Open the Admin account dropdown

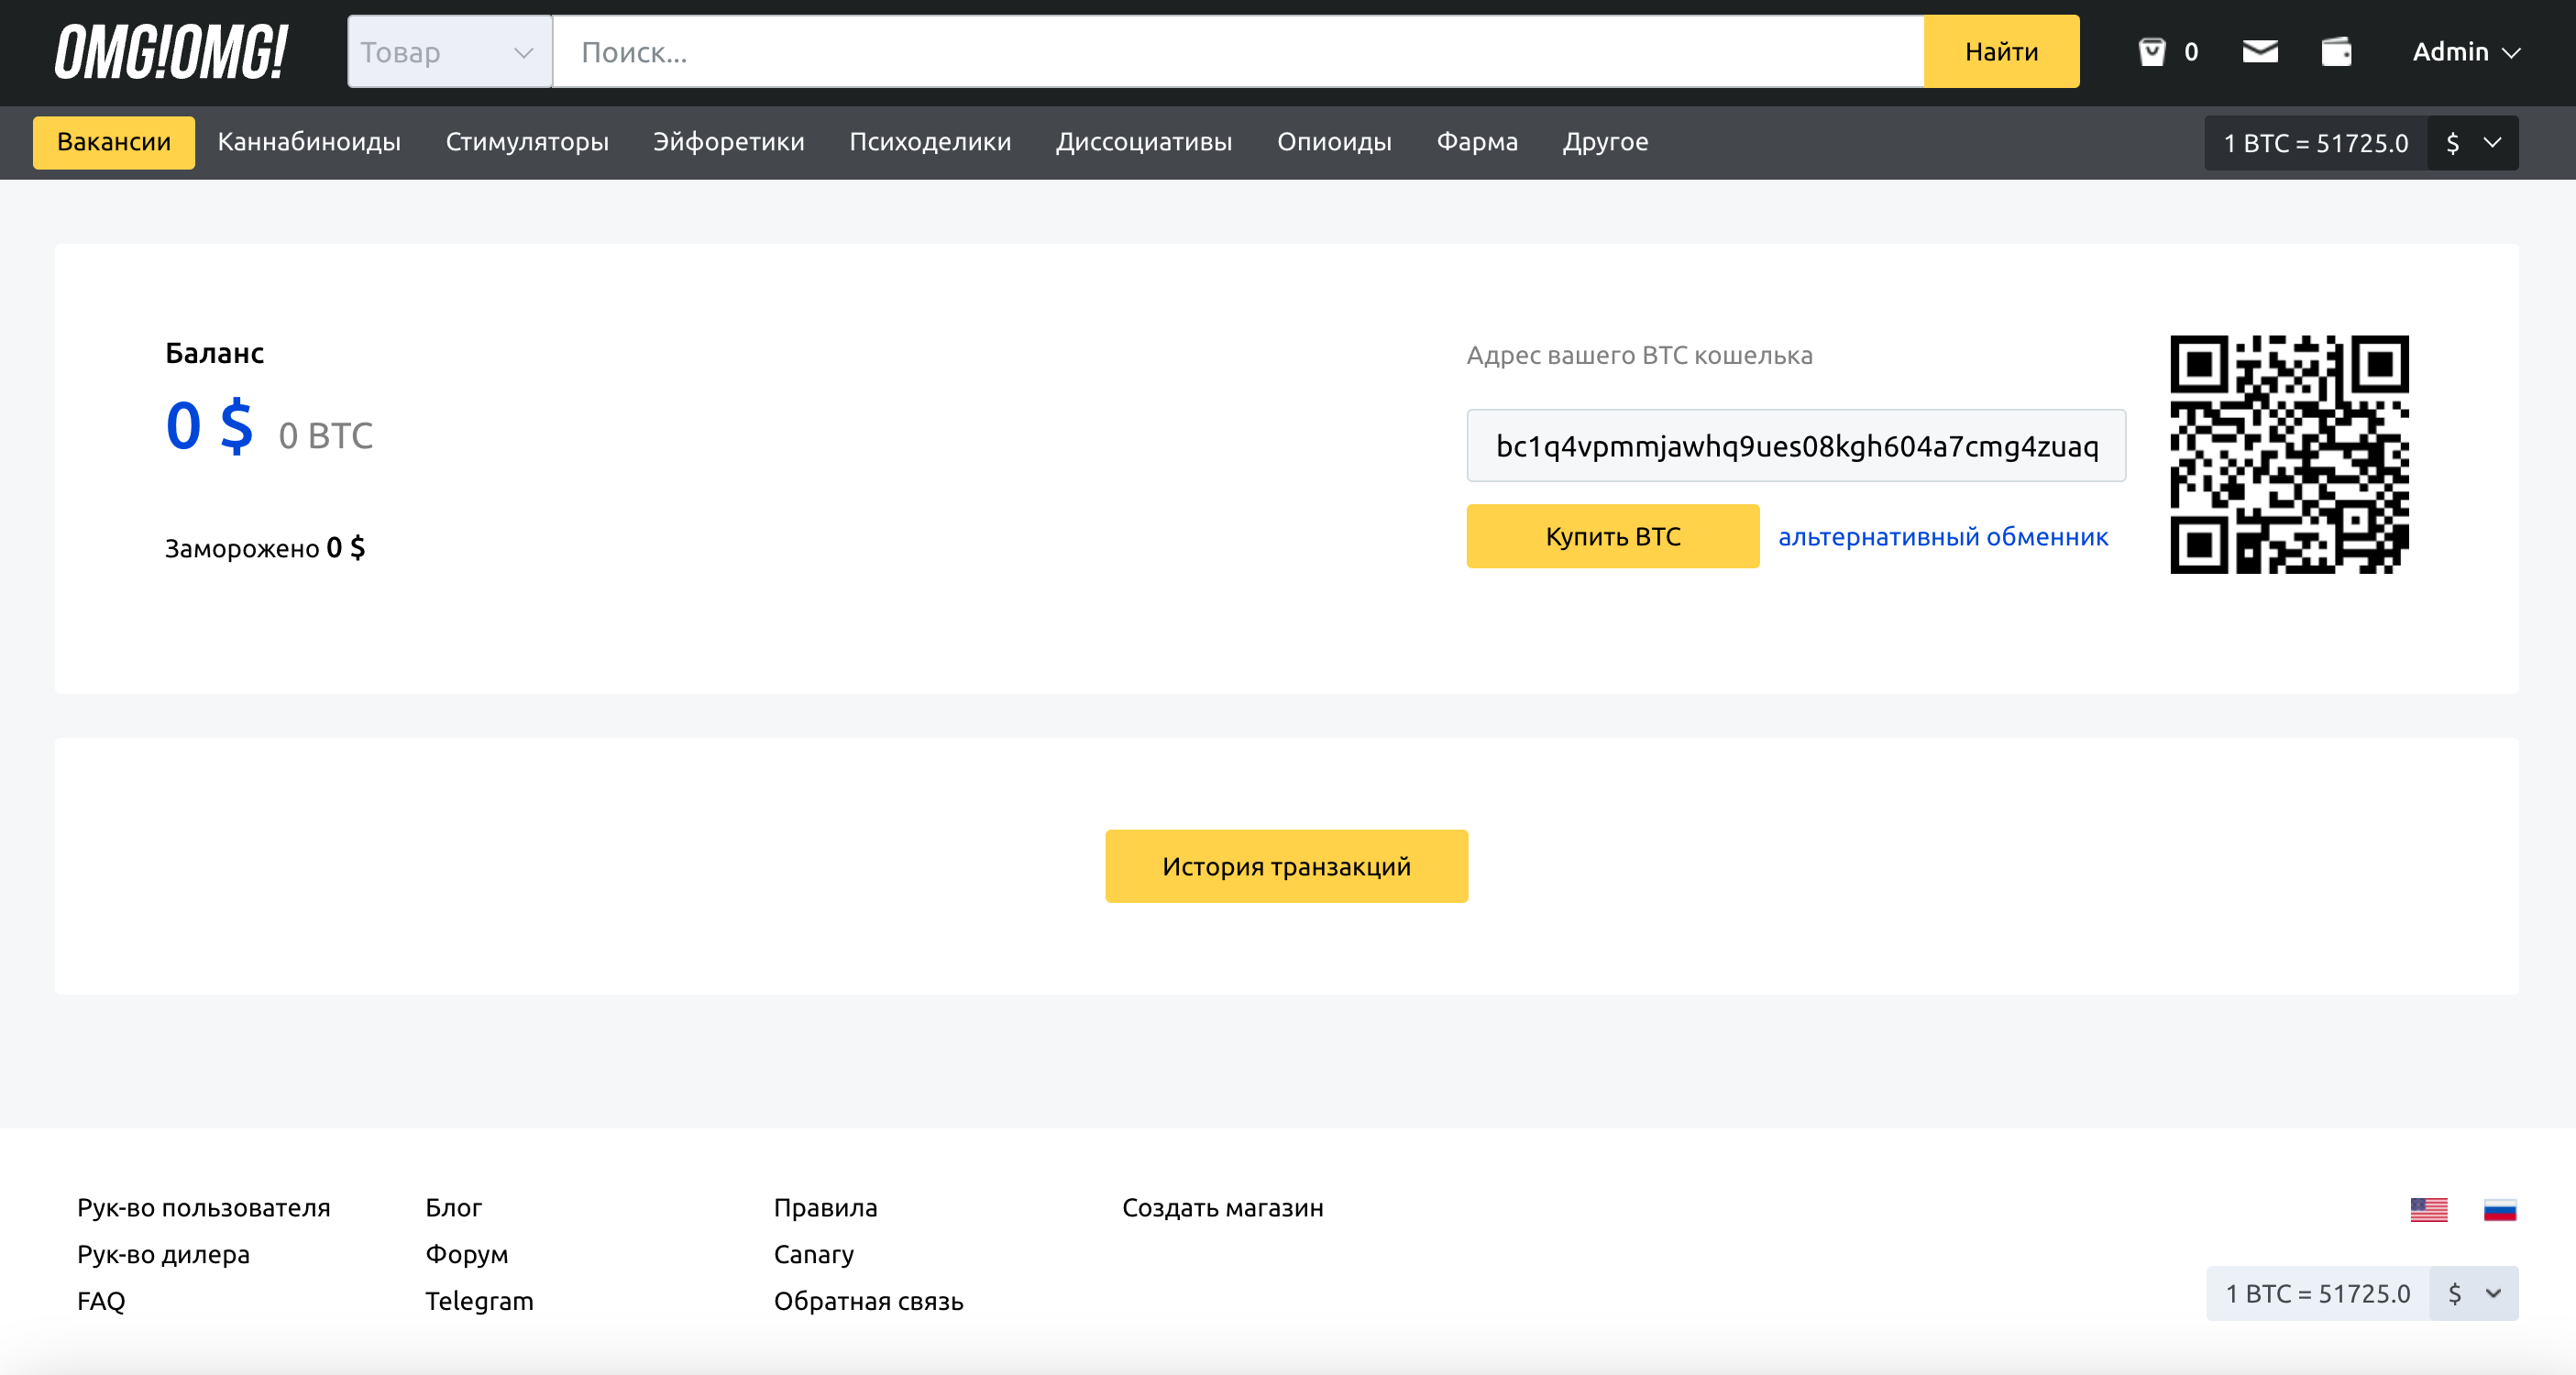[x=2465, y=52]
